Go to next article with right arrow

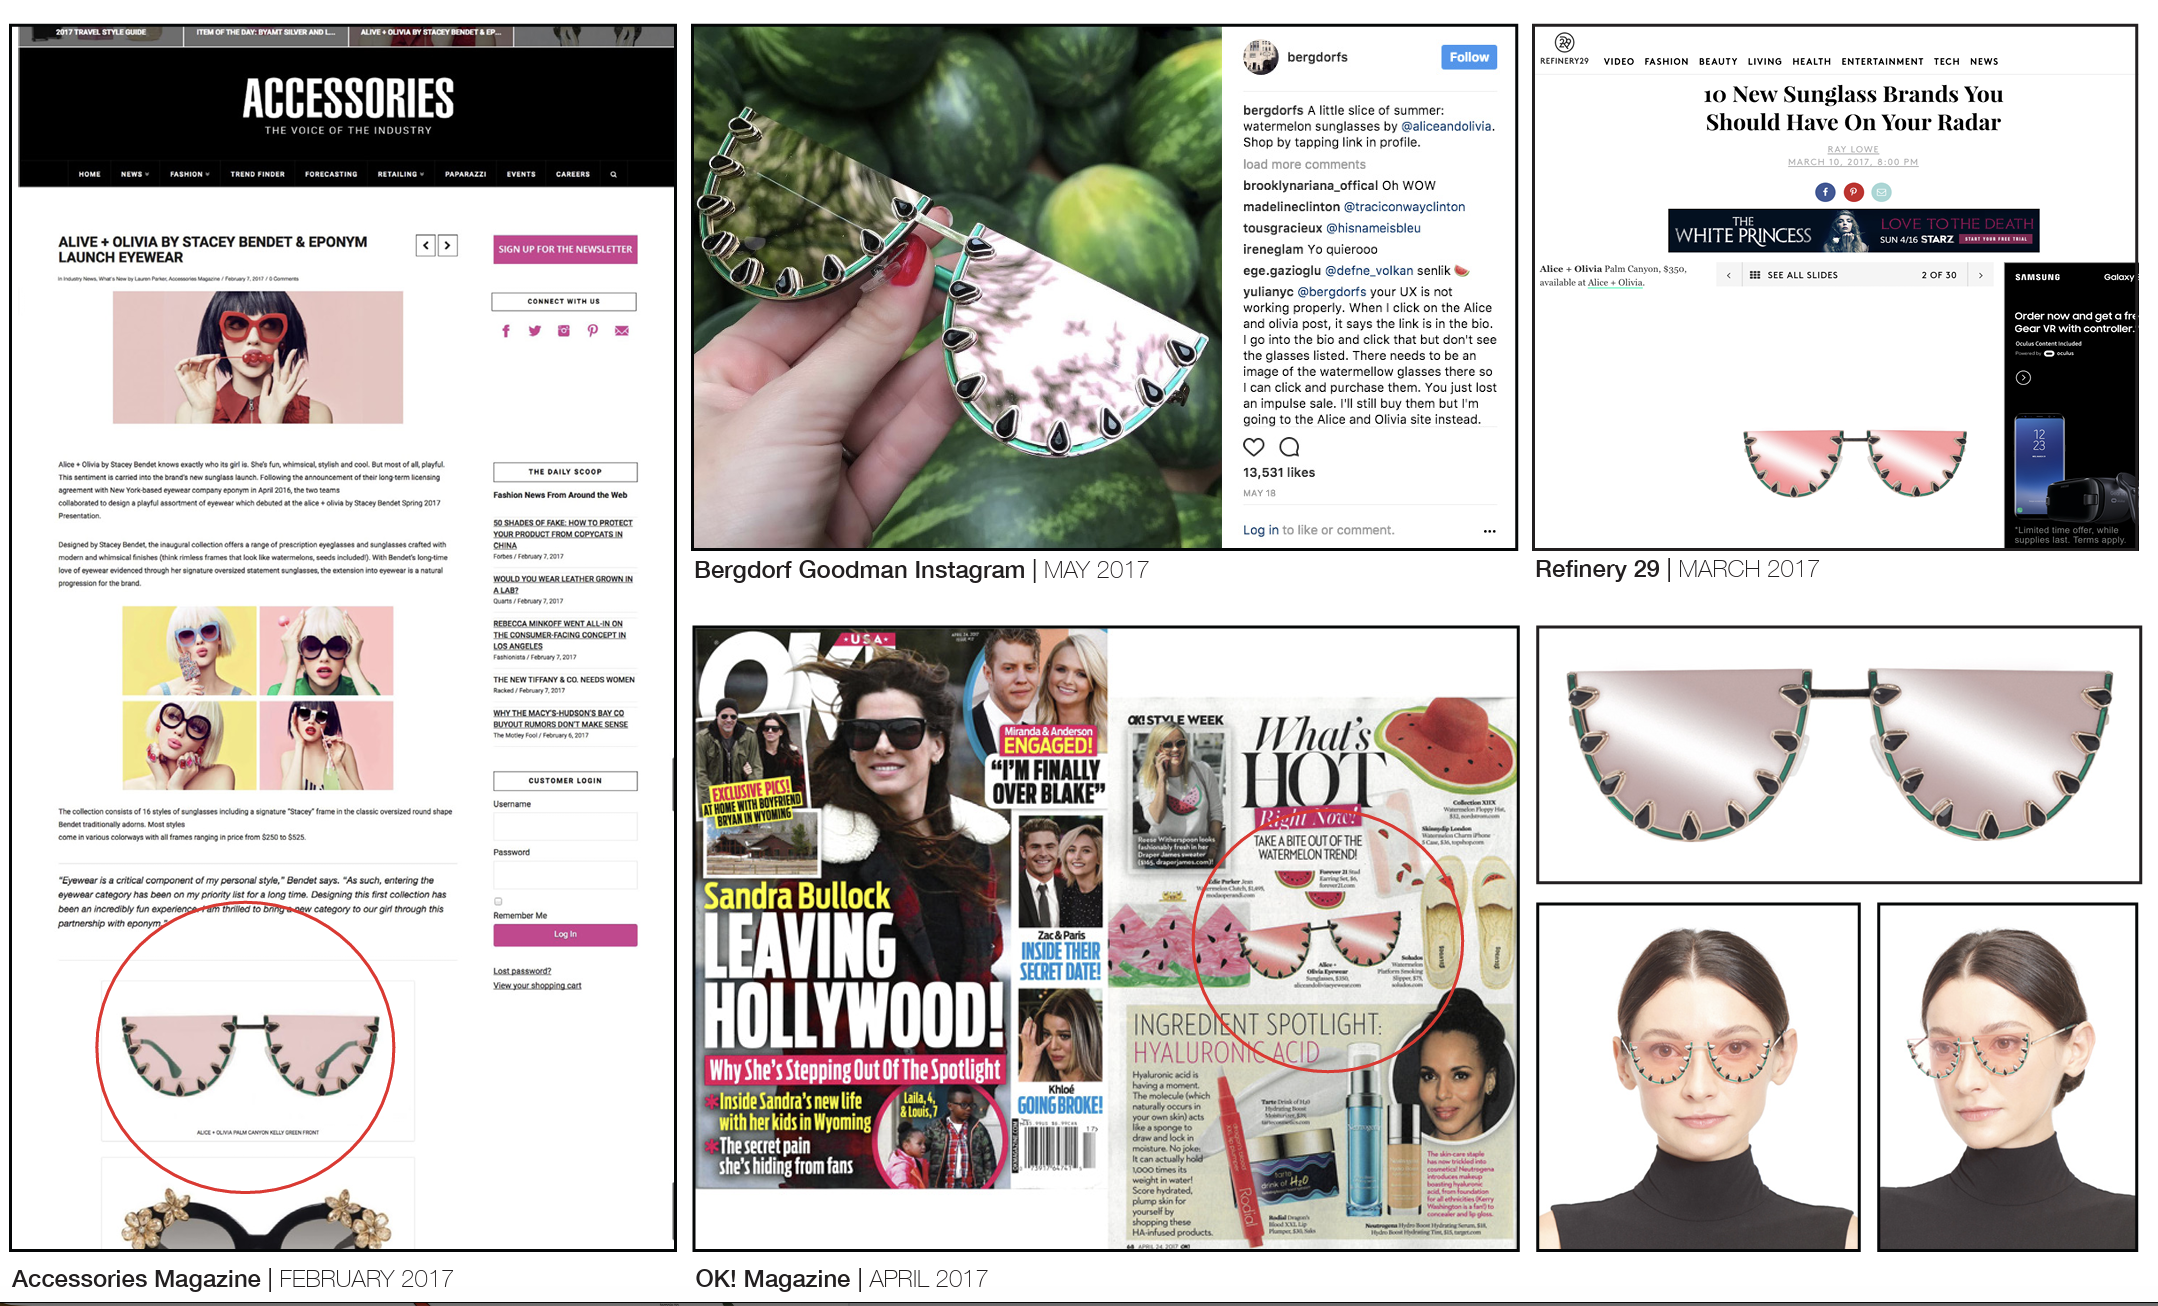[x=448, y=245]
